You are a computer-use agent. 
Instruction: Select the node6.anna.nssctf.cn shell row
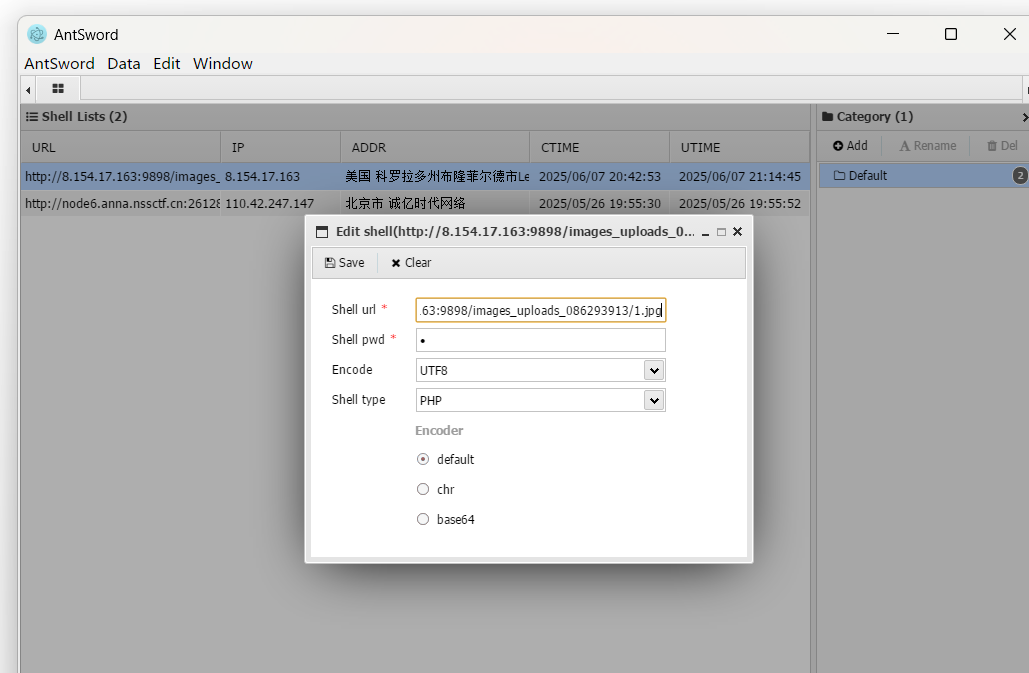tap(415, 203)
